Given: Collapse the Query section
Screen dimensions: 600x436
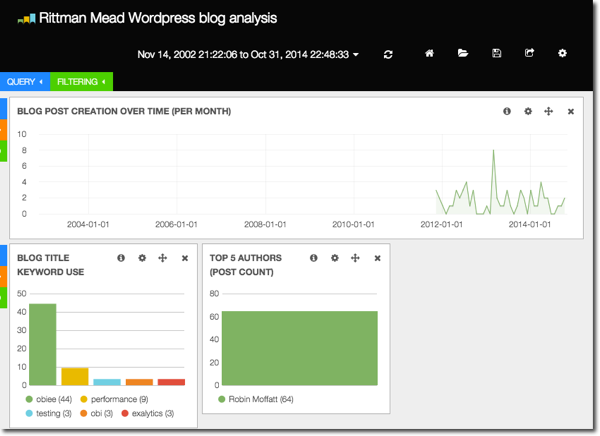Looking at the screenshot, I should 25,81.
